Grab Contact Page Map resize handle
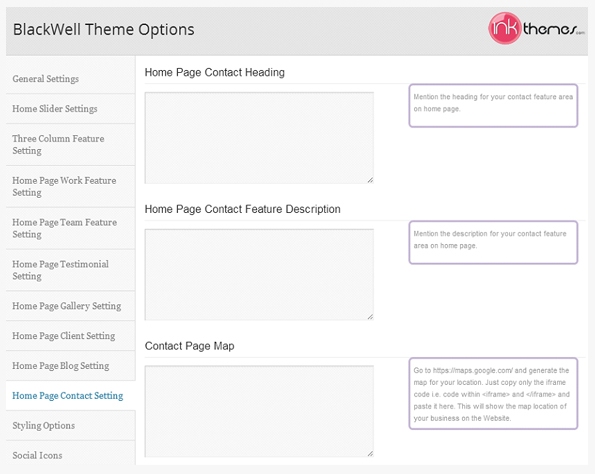 [370, 453]
